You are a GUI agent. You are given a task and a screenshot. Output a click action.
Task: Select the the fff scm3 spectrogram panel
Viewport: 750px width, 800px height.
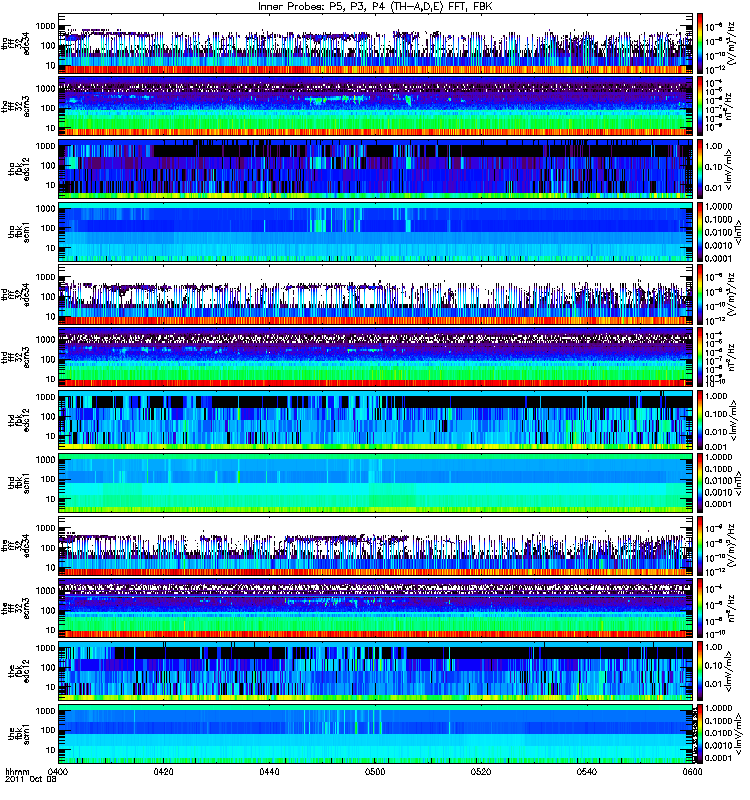376,608
